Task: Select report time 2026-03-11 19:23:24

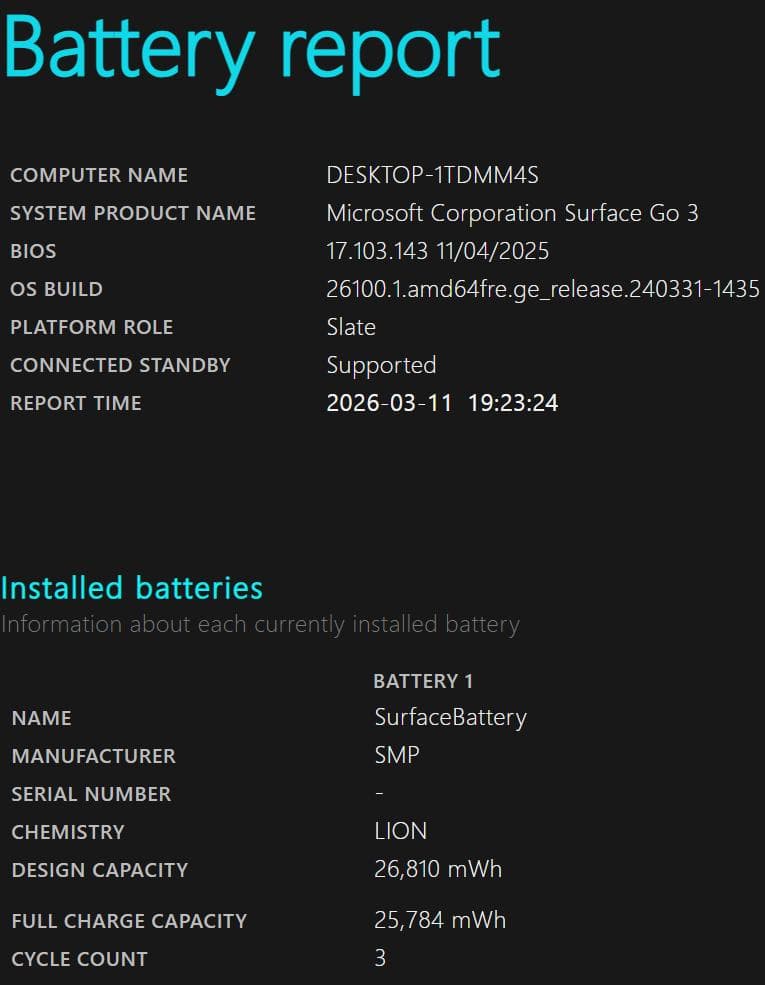Action: click(442, 403)
